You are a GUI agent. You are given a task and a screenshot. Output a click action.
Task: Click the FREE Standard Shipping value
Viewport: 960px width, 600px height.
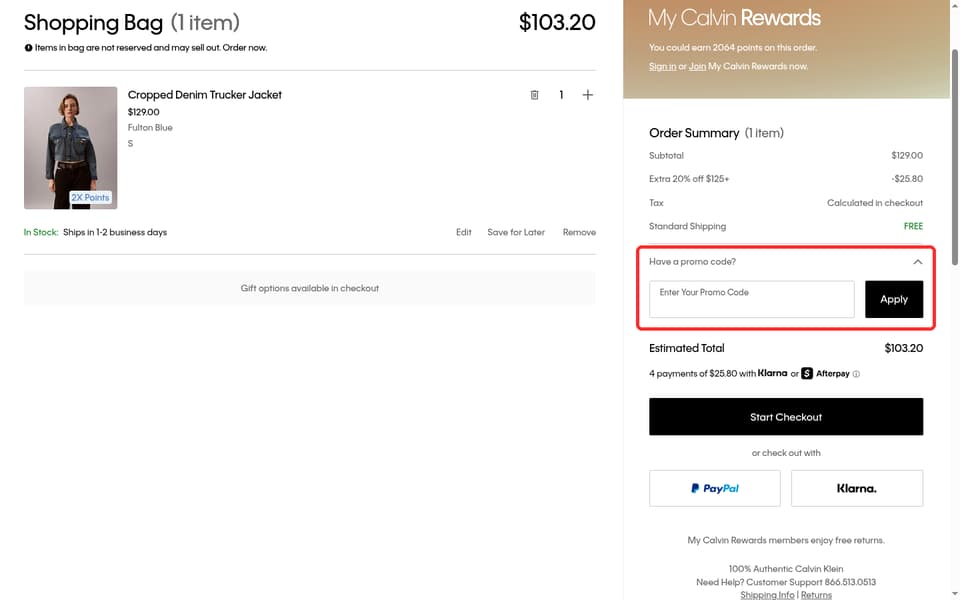tap(913, 227)
